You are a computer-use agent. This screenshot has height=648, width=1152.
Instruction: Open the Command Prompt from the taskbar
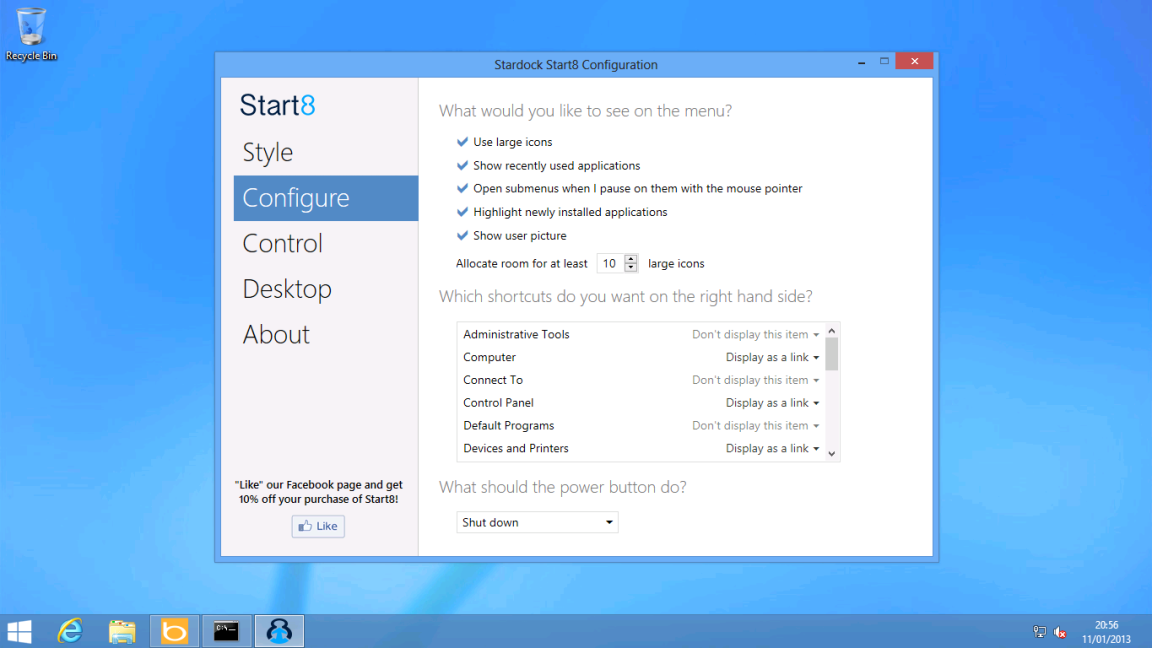[226, 631]
